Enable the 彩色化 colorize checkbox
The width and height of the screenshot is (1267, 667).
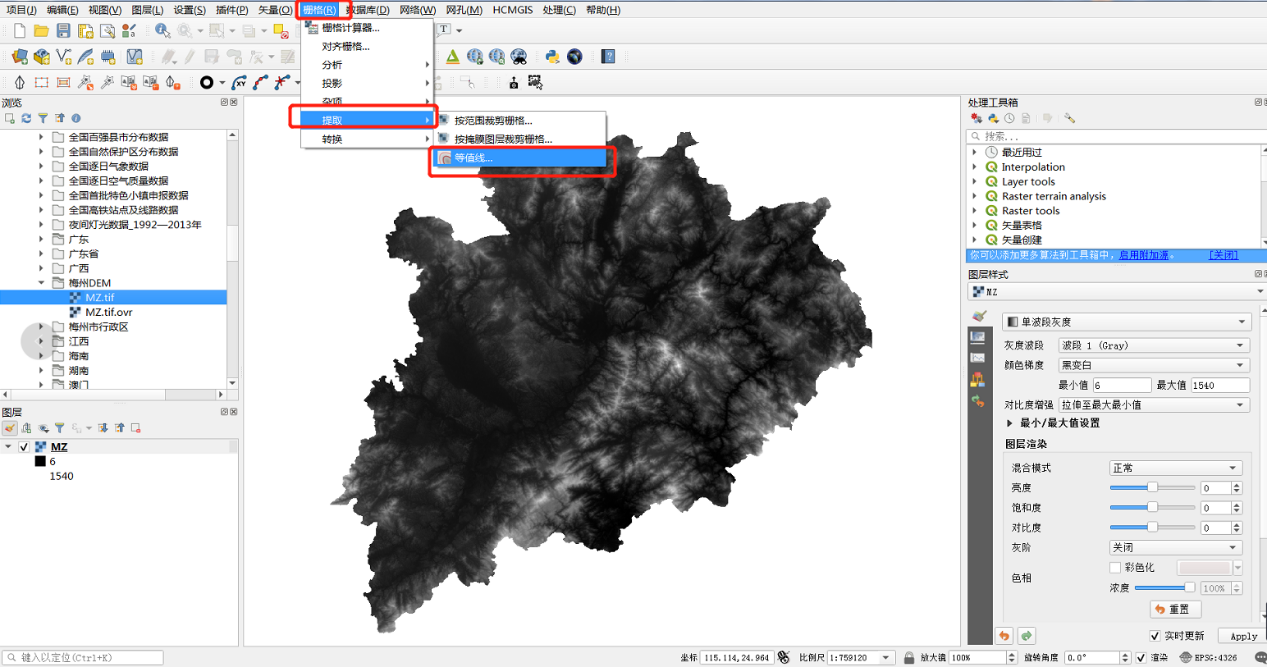(1116, 567)
